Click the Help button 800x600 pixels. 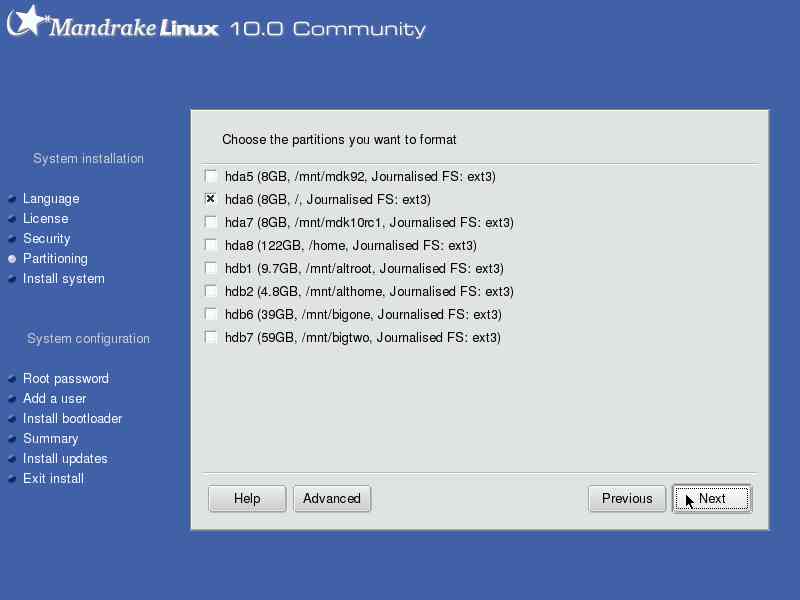point(247,498)
